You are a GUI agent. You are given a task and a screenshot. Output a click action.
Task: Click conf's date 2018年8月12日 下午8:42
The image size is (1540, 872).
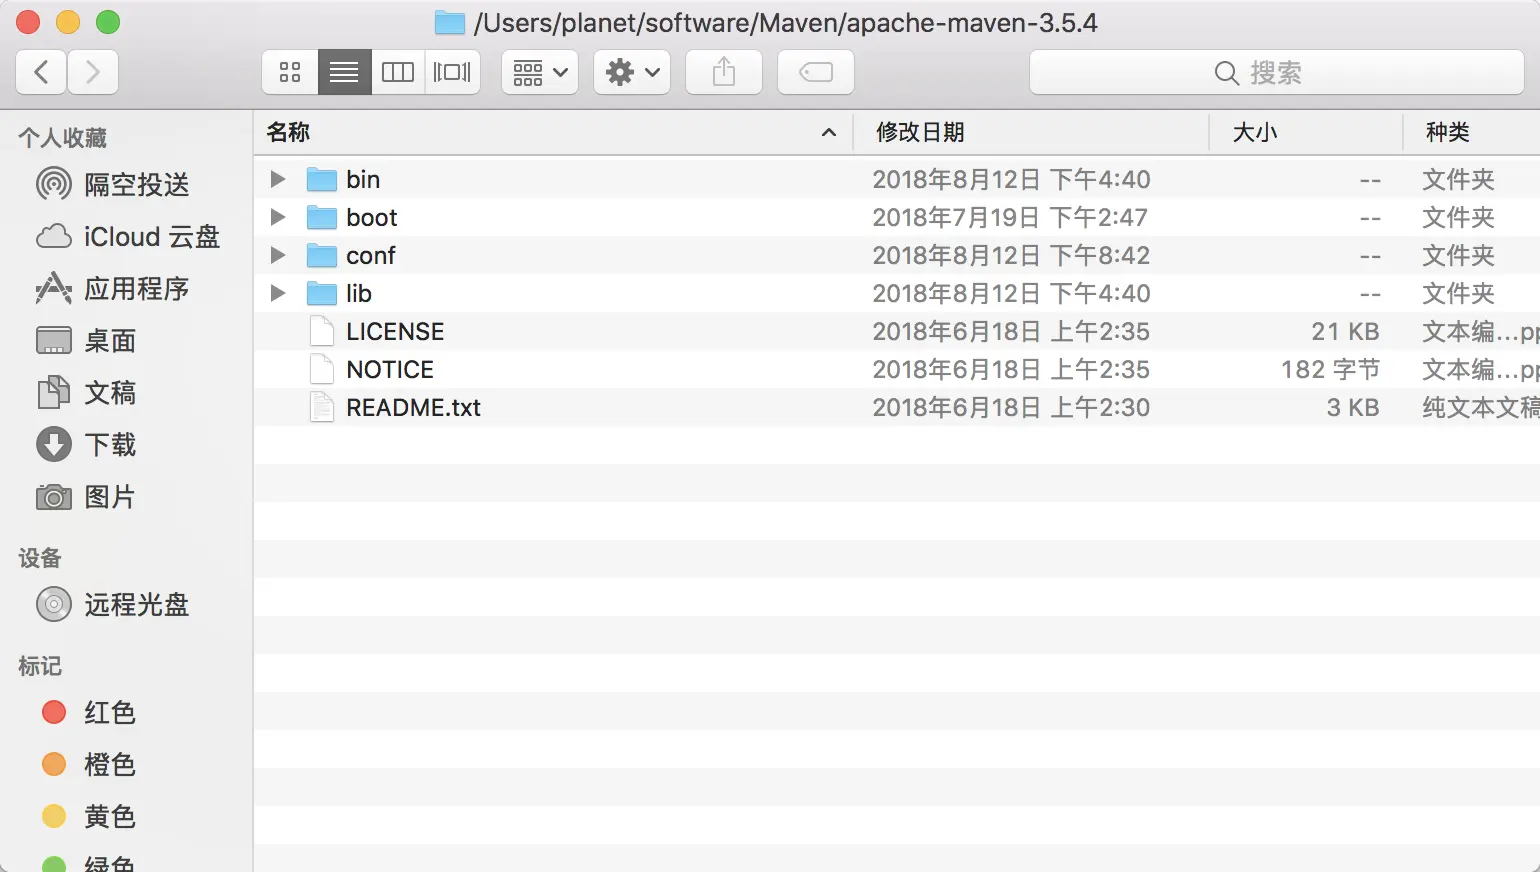[x=1011, y=255]
